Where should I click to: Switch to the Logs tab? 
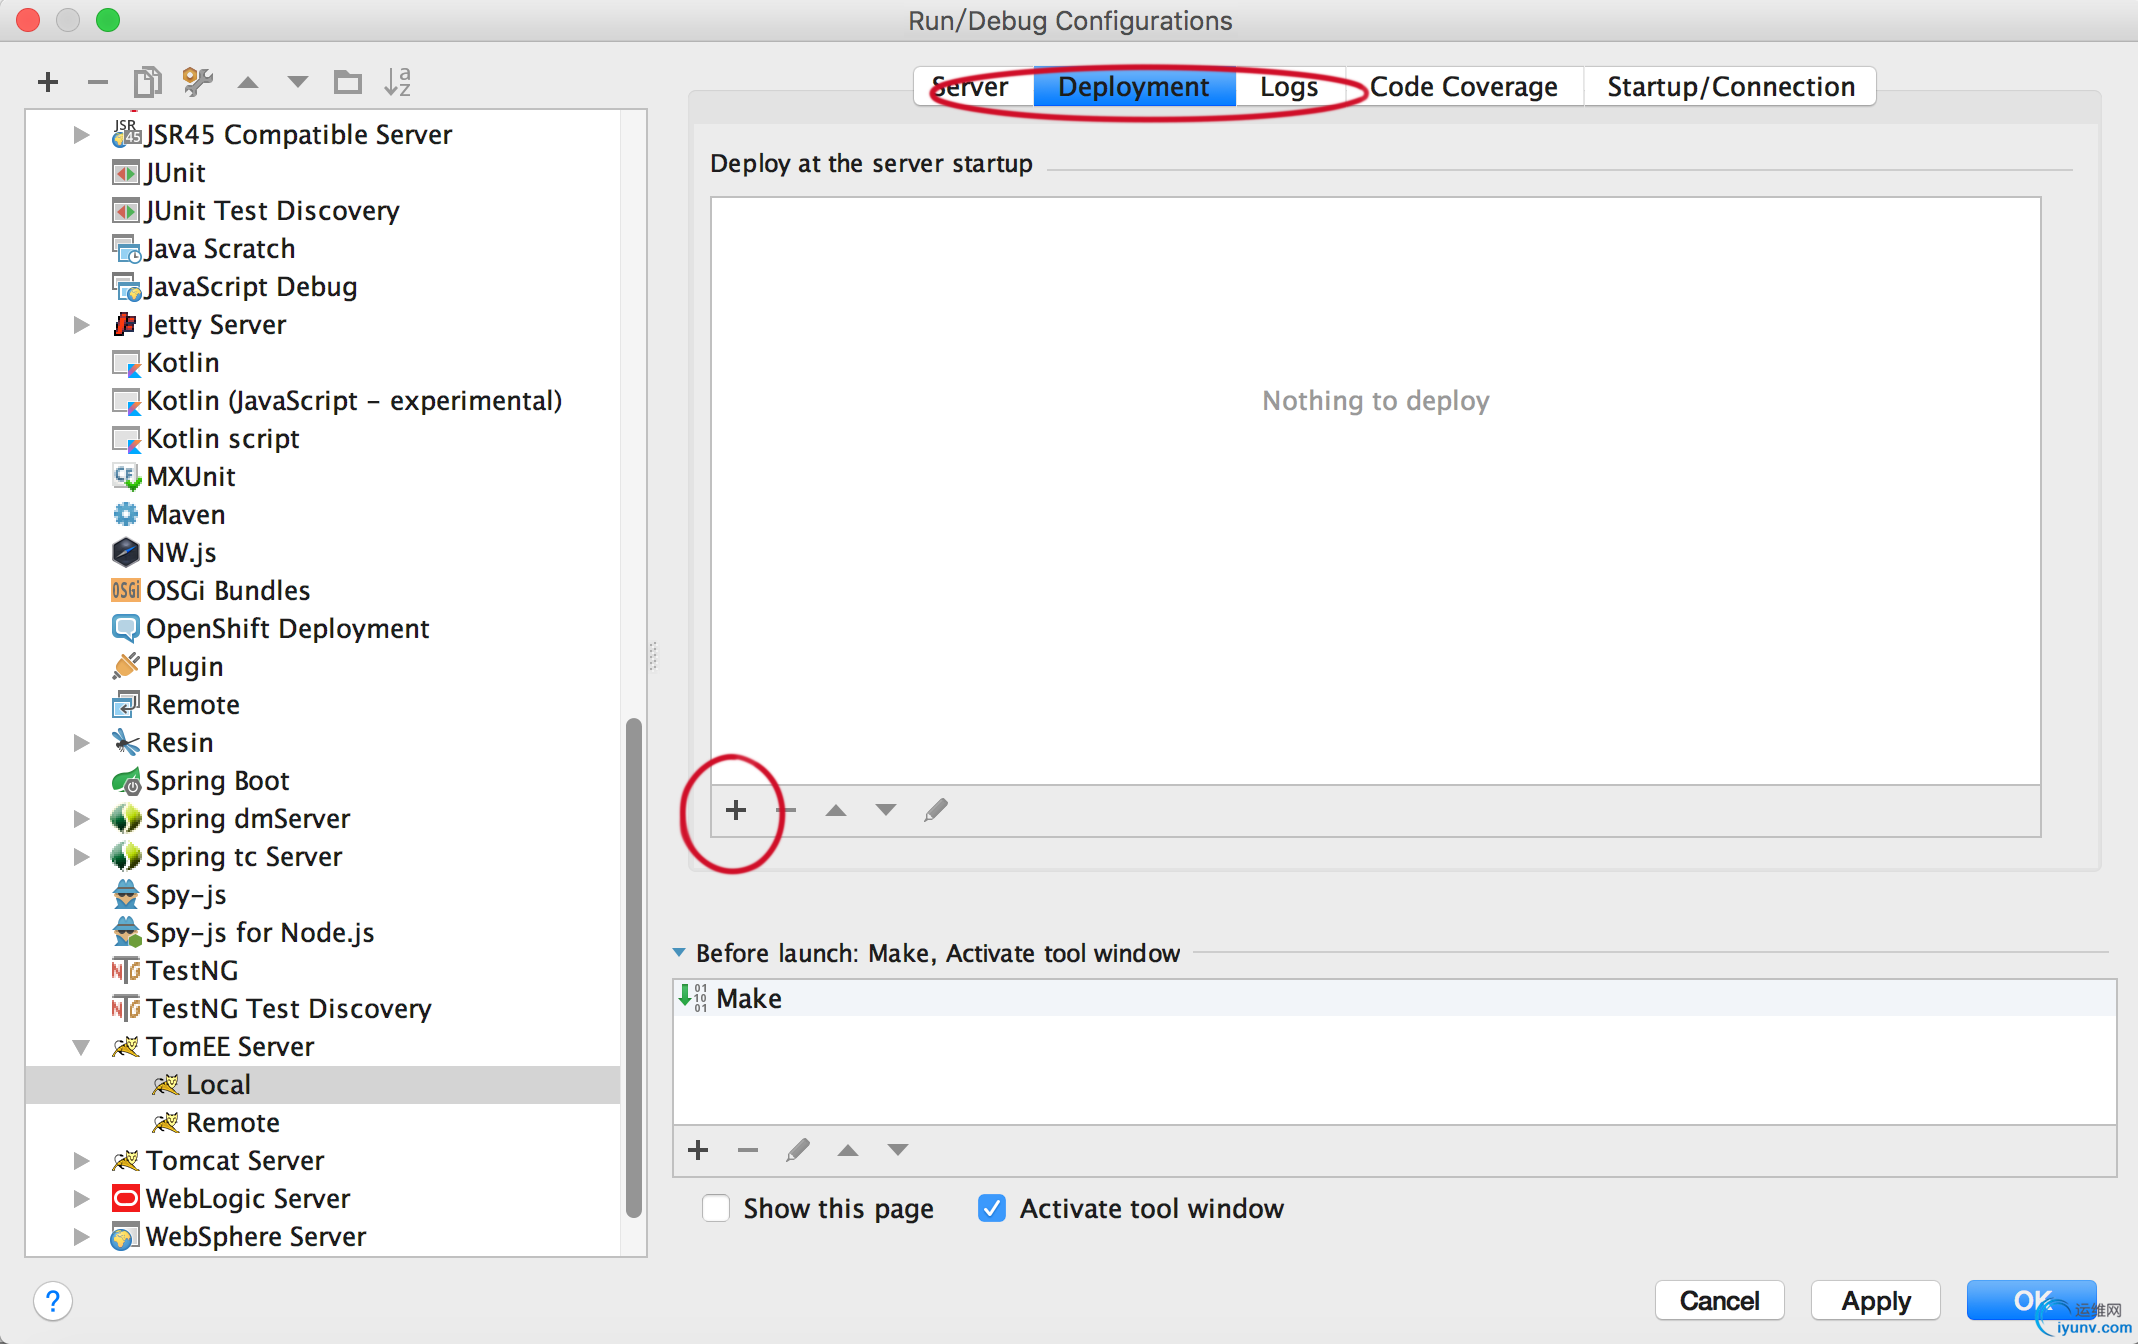pos(1290,86)
